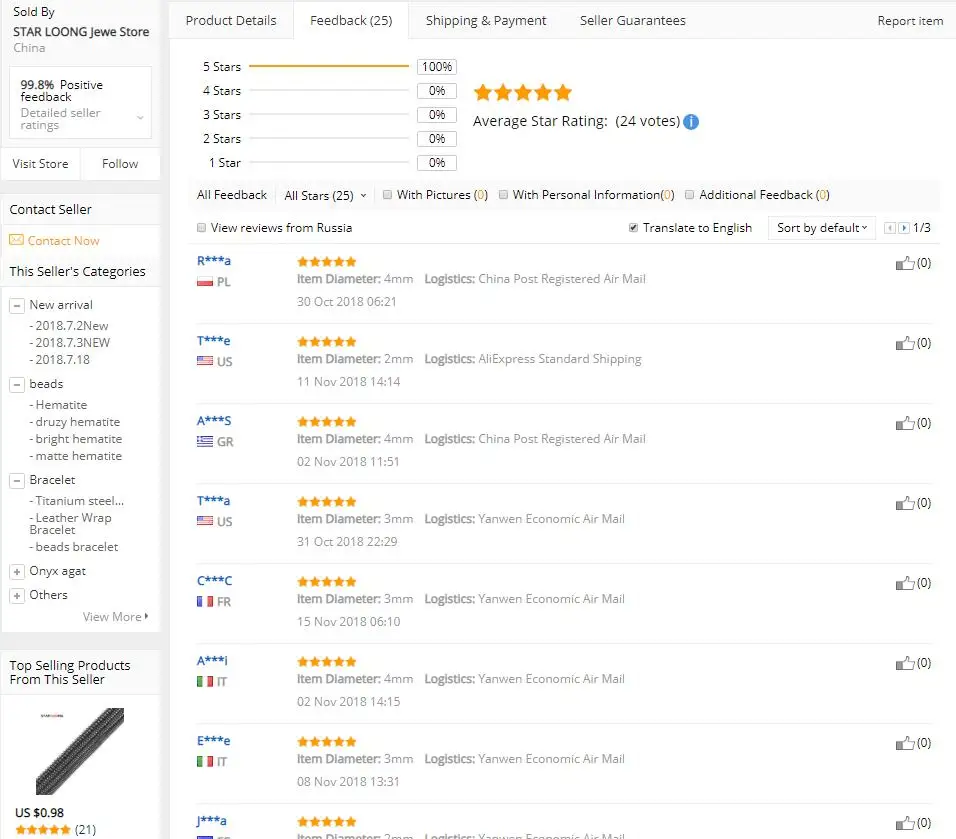The image size is (956, 839).
Task: Switch to the Product Details tab
Action: (231, 21)
